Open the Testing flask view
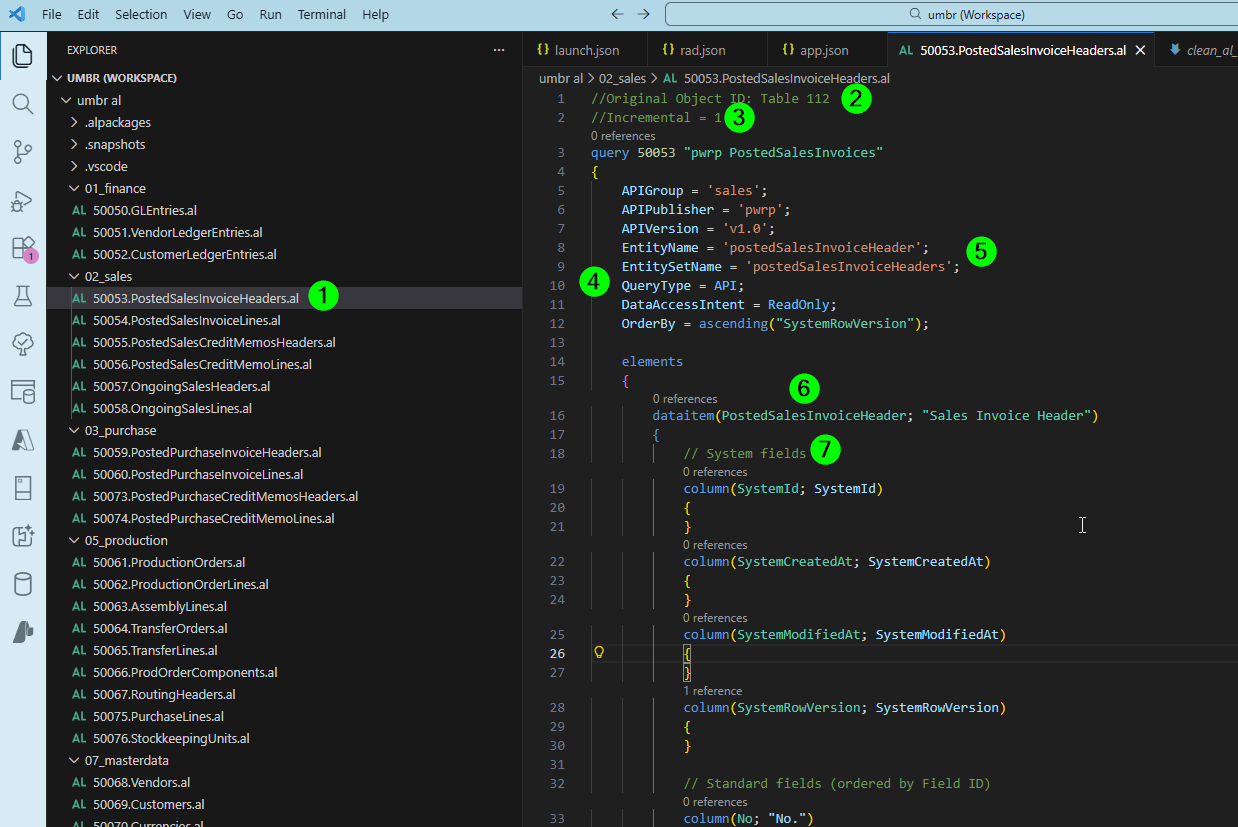This screenshot has width=1238, height=827. click(x=22, y=296)
